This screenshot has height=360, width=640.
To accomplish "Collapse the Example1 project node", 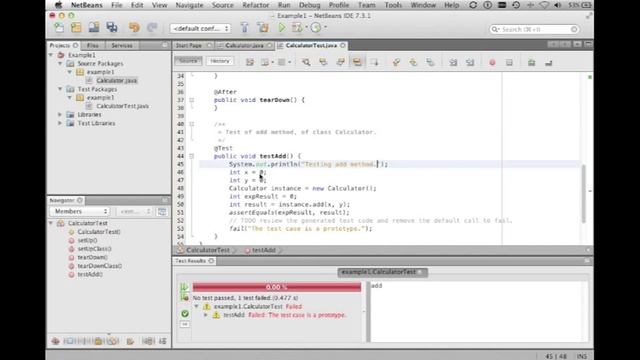I will click(51, 55).
